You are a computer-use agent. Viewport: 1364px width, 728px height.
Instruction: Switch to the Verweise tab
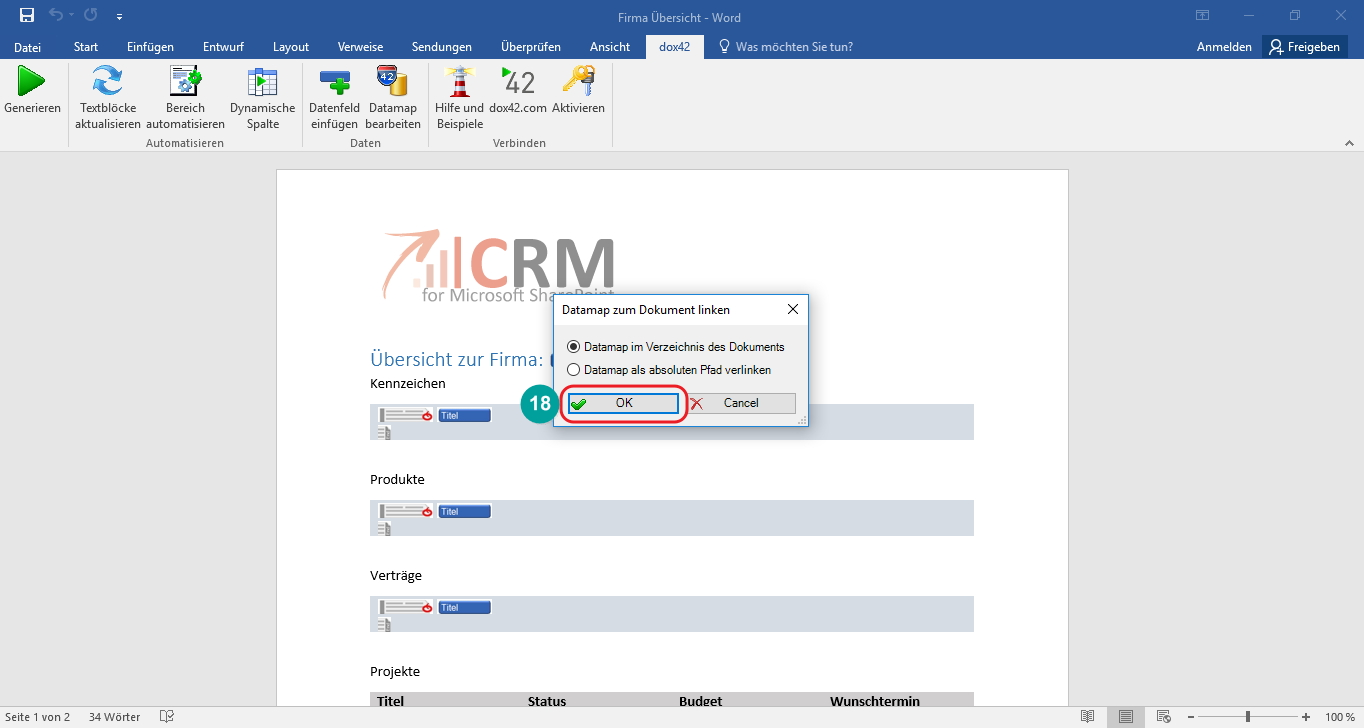360,47
